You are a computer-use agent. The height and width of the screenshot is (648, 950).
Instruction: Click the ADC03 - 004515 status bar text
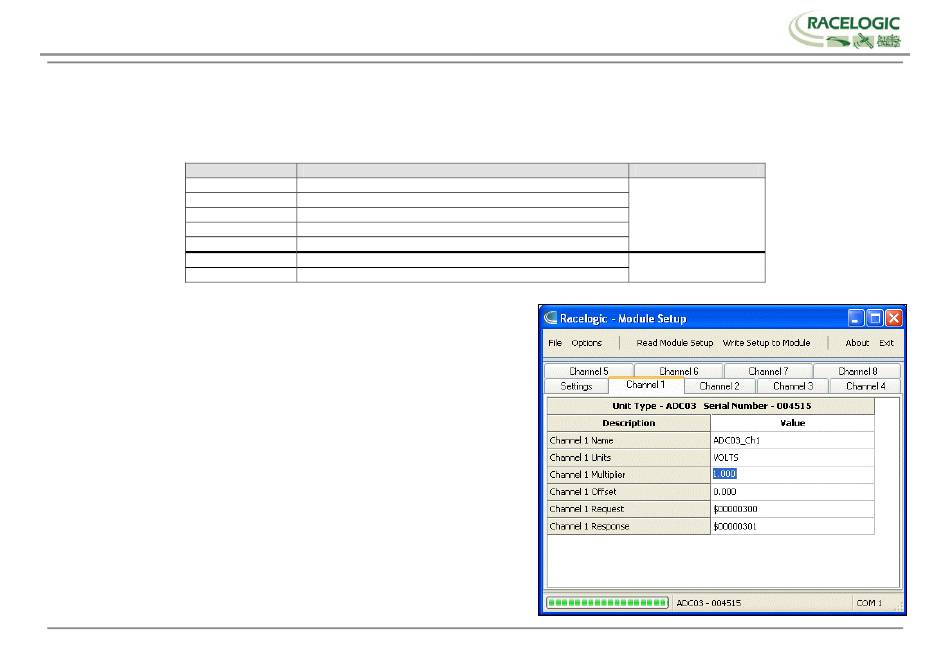point(708,603)
